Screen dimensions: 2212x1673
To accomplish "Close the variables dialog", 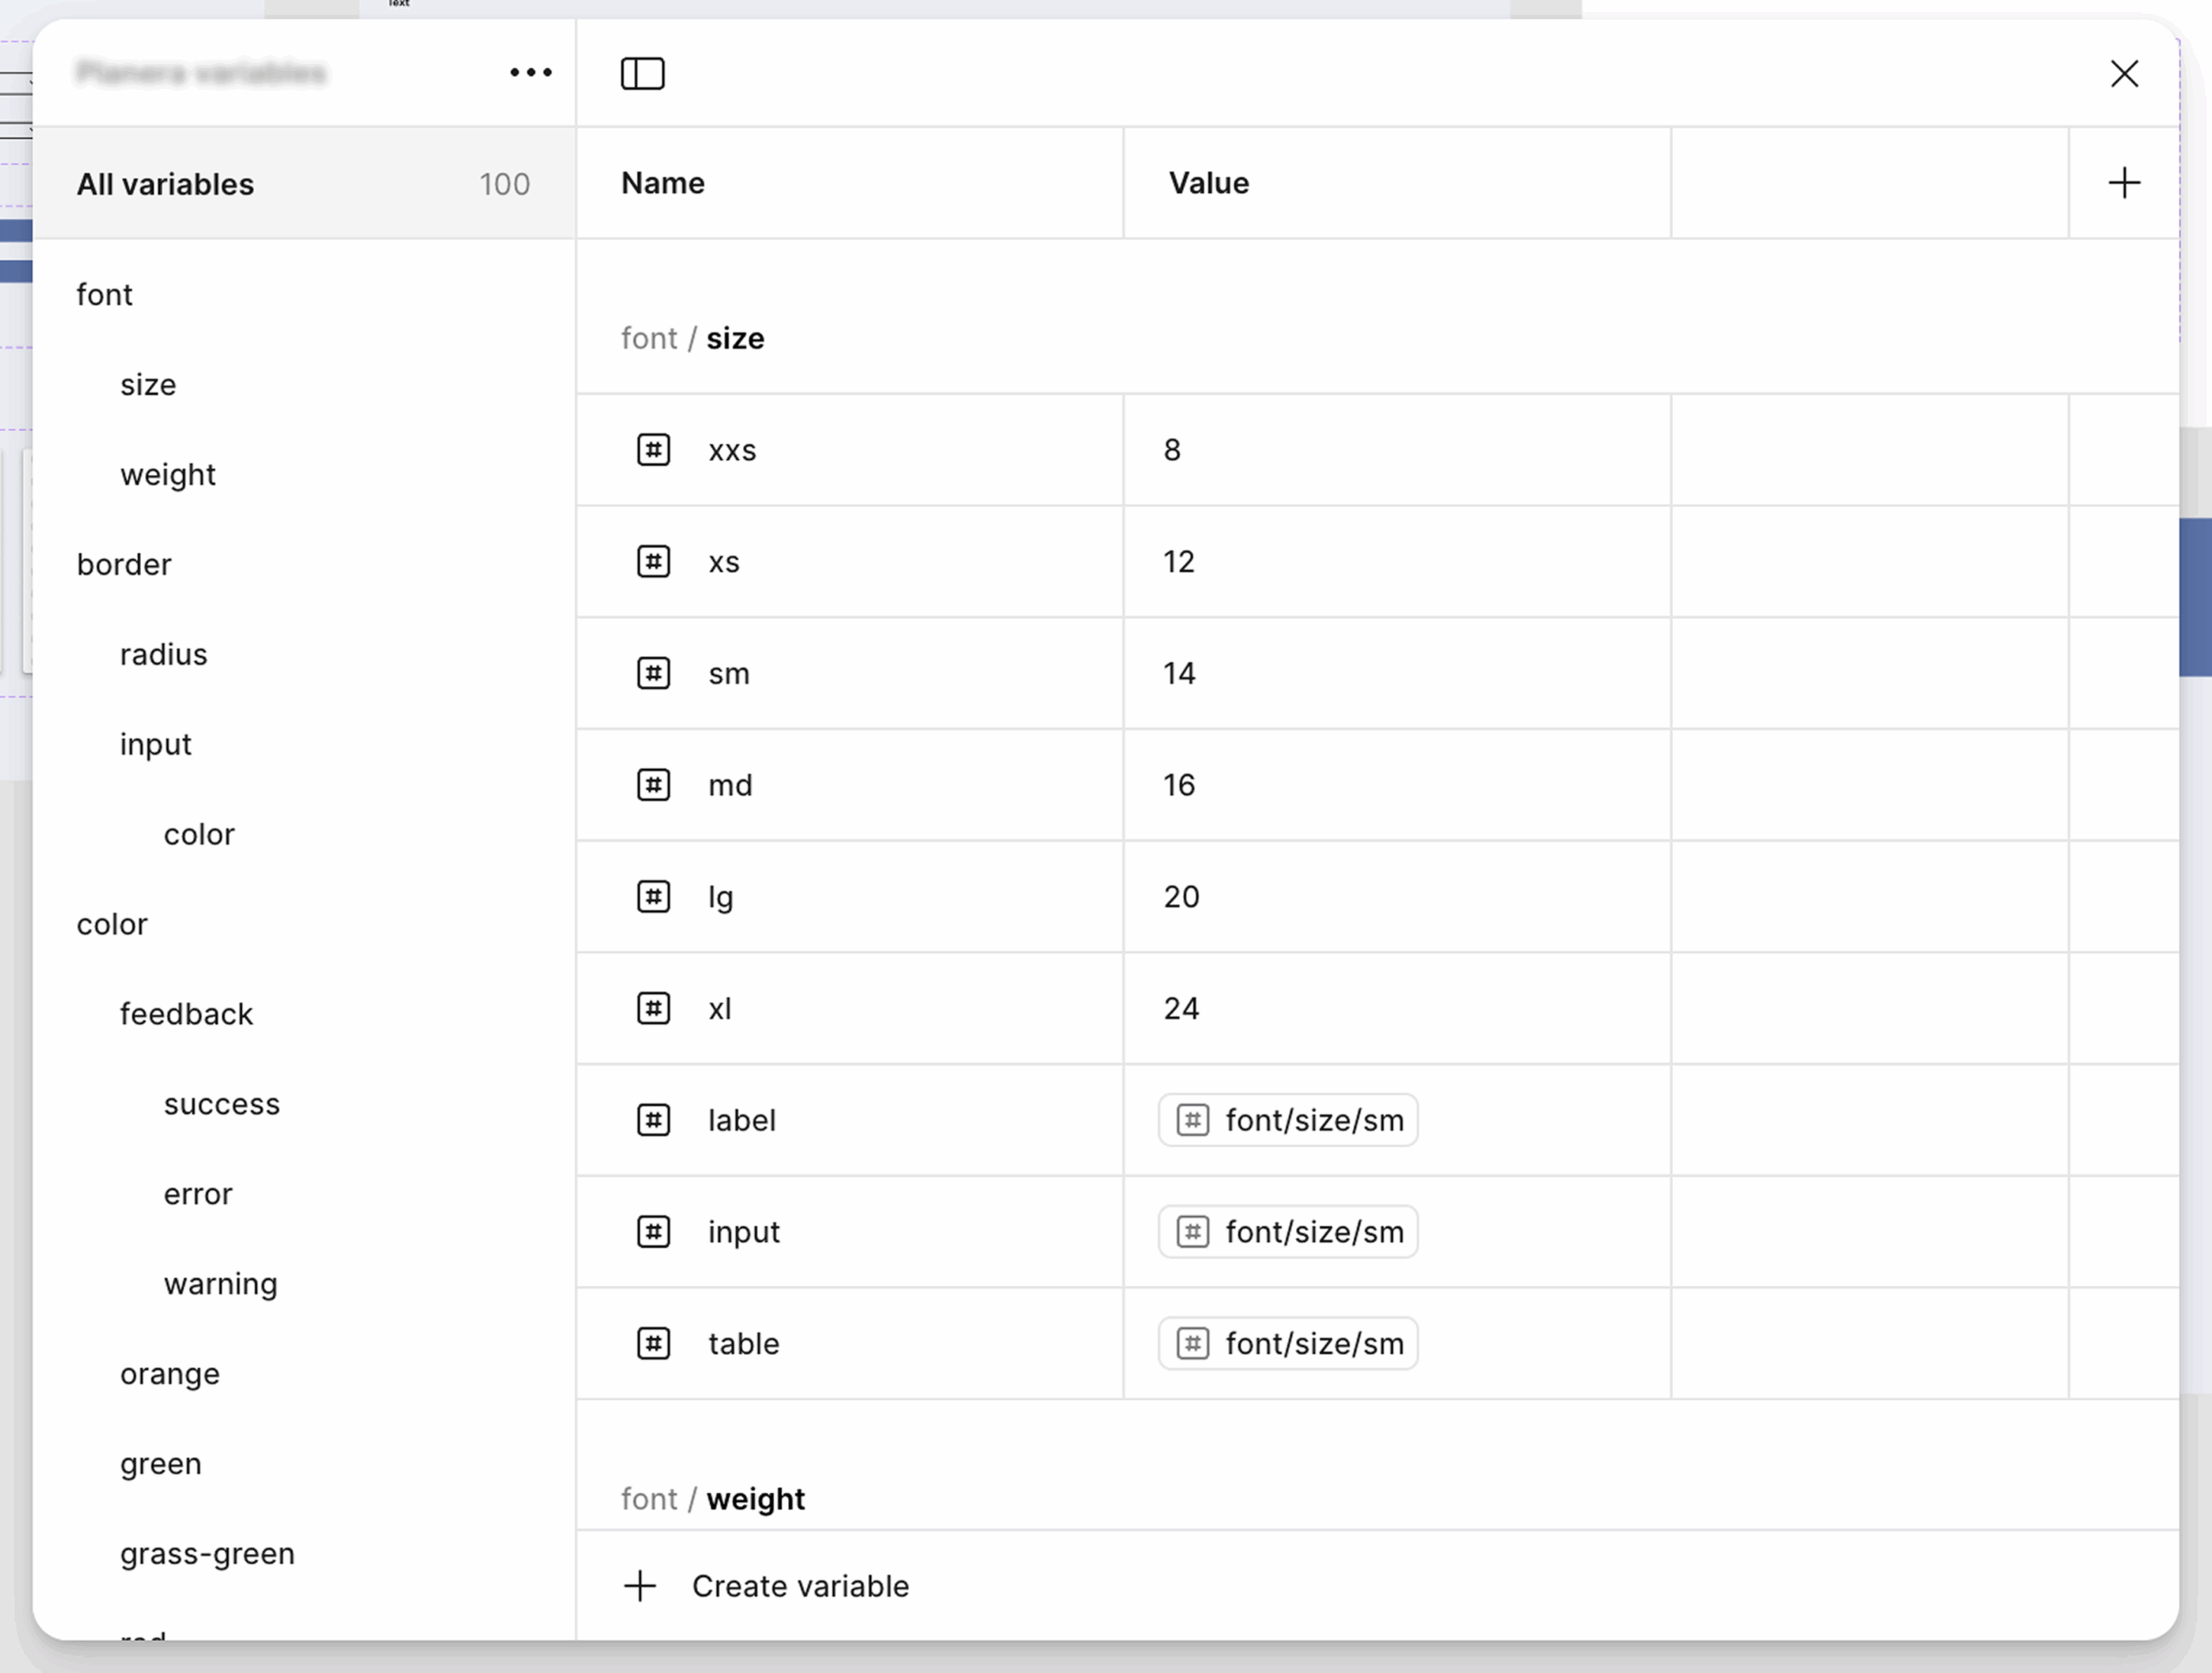I will (x=2124, y=73).
